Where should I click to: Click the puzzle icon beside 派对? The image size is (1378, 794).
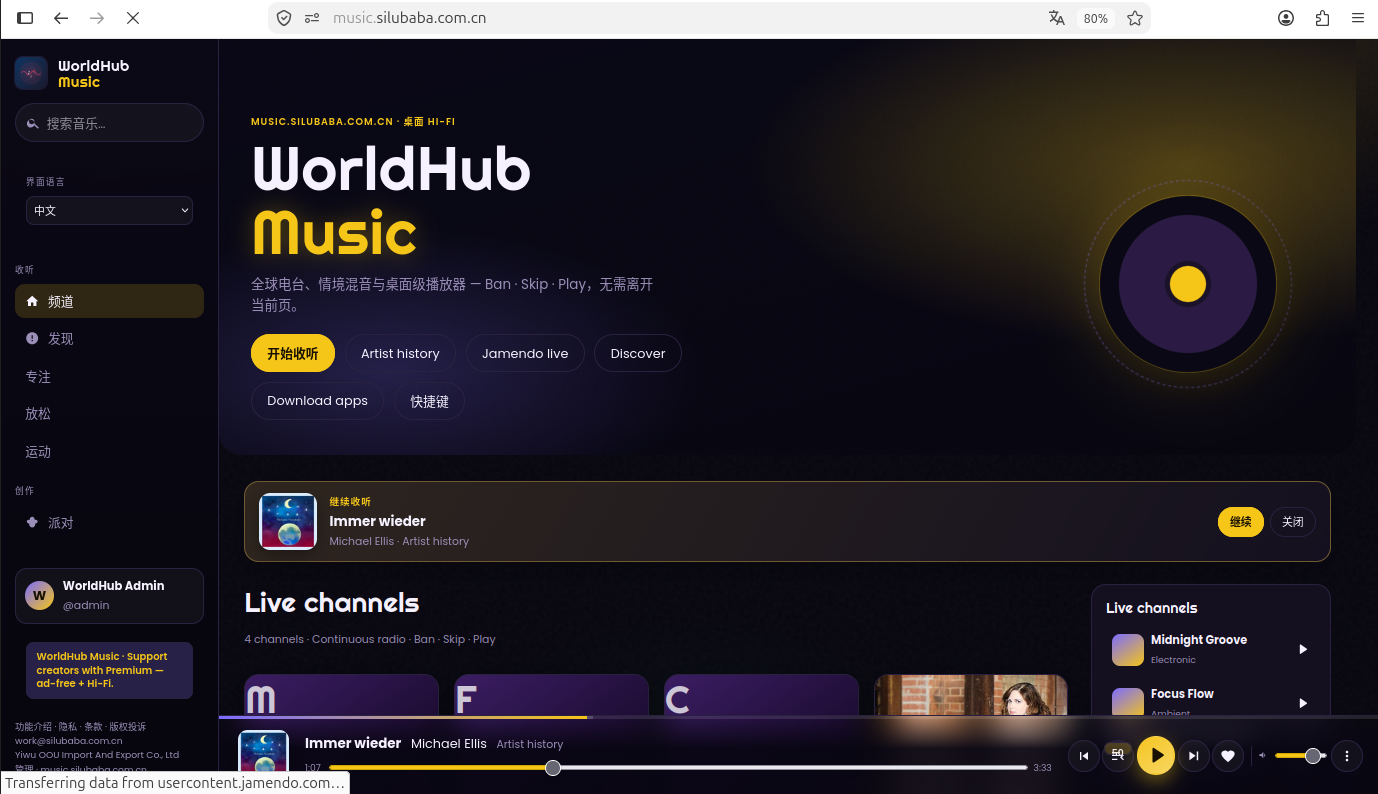click(32, 522)
